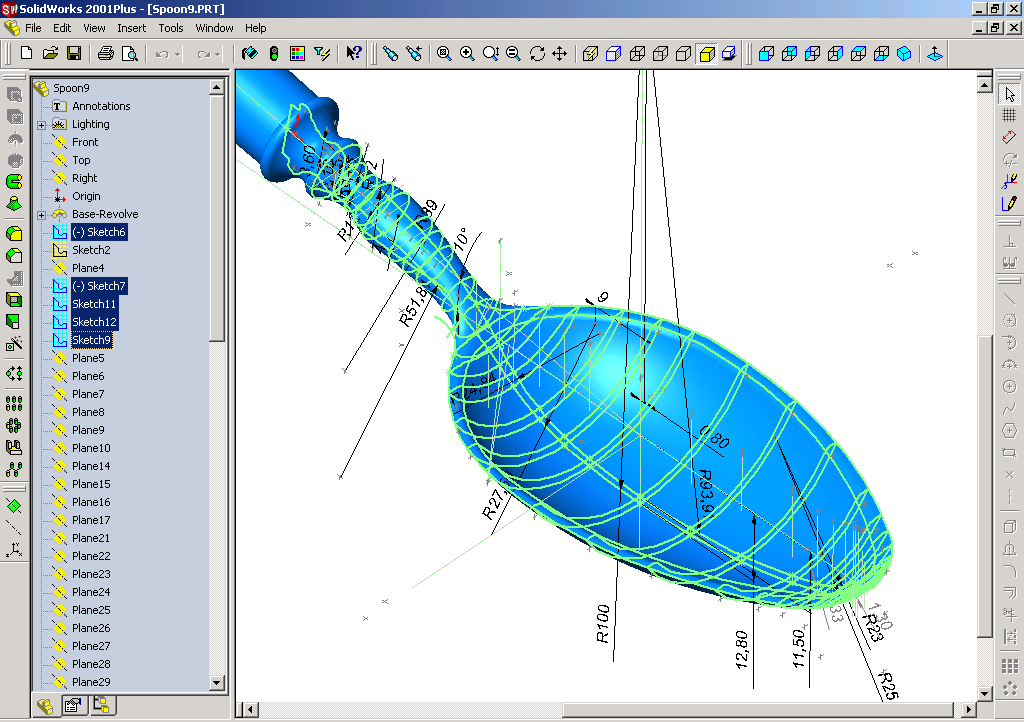The height and width of the screenshot is (722, 1024).
Task: Click the viewport horizontal scrollbar thumb
Action: pyautogui.click(x=758, y=709)
